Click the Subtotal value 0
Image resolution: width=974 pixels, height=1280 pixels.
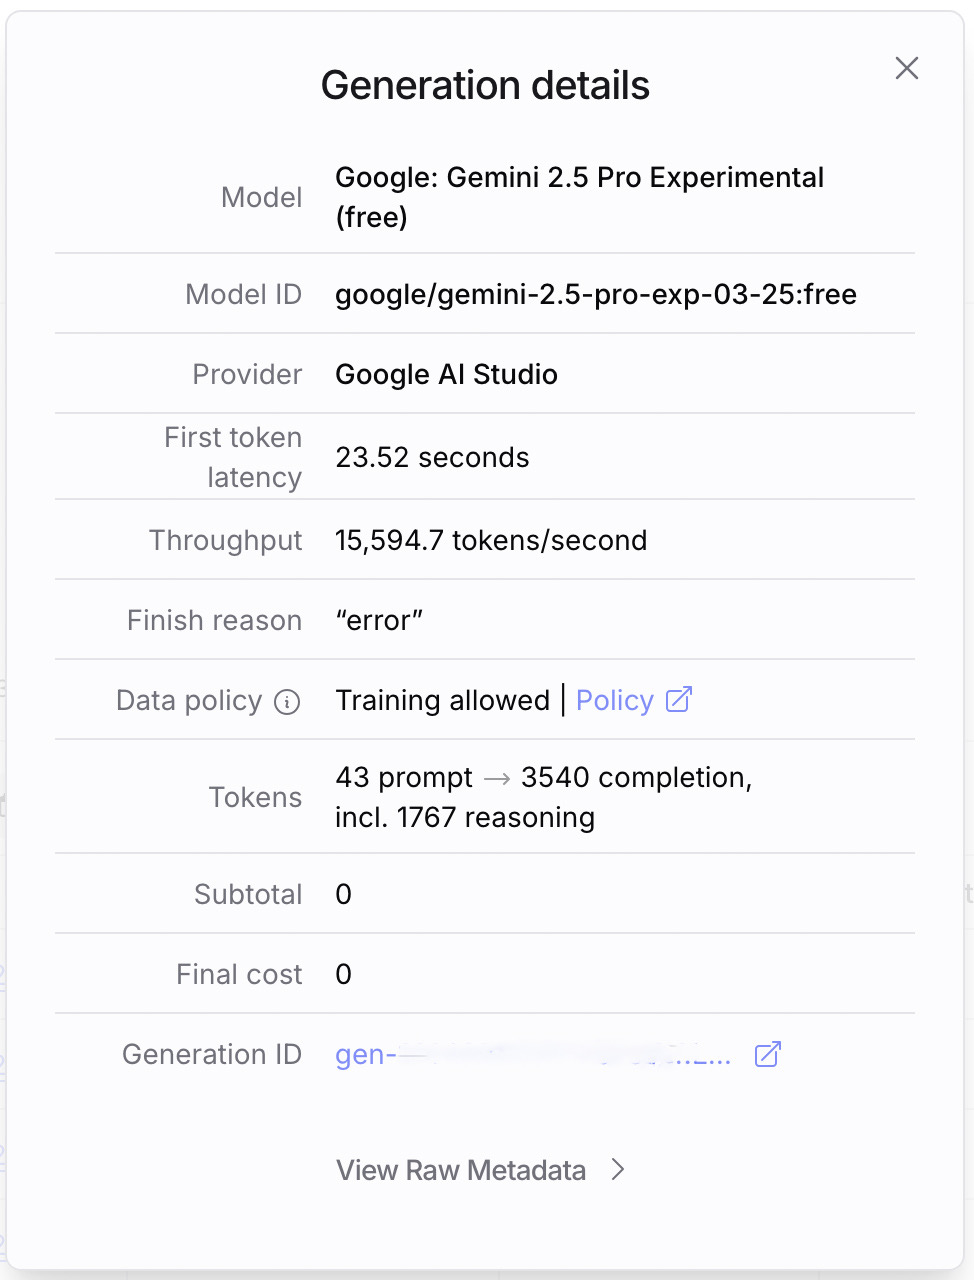343,894
